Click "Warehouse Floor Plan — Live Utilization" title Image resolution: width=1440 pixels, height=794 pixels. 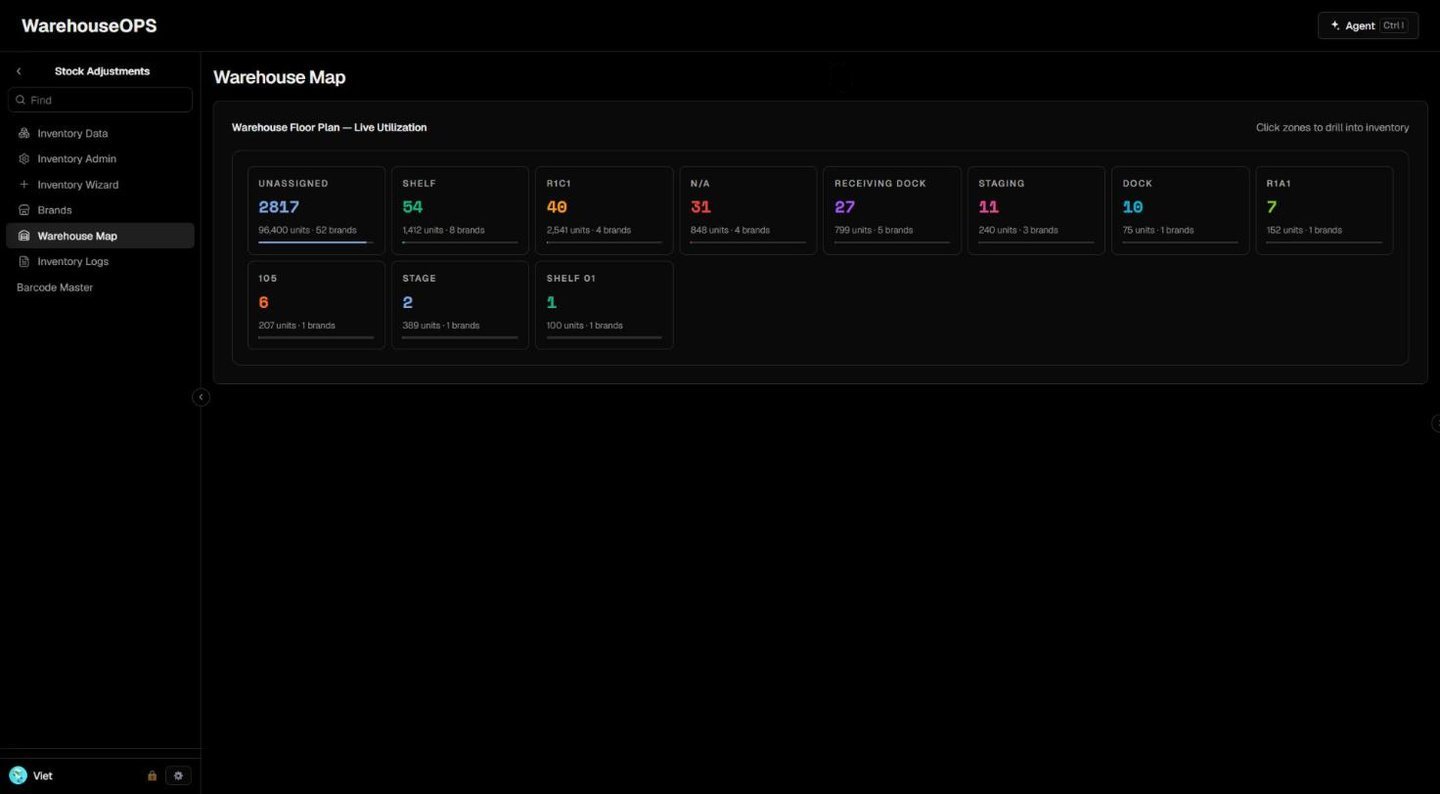(x=329, y=128)
